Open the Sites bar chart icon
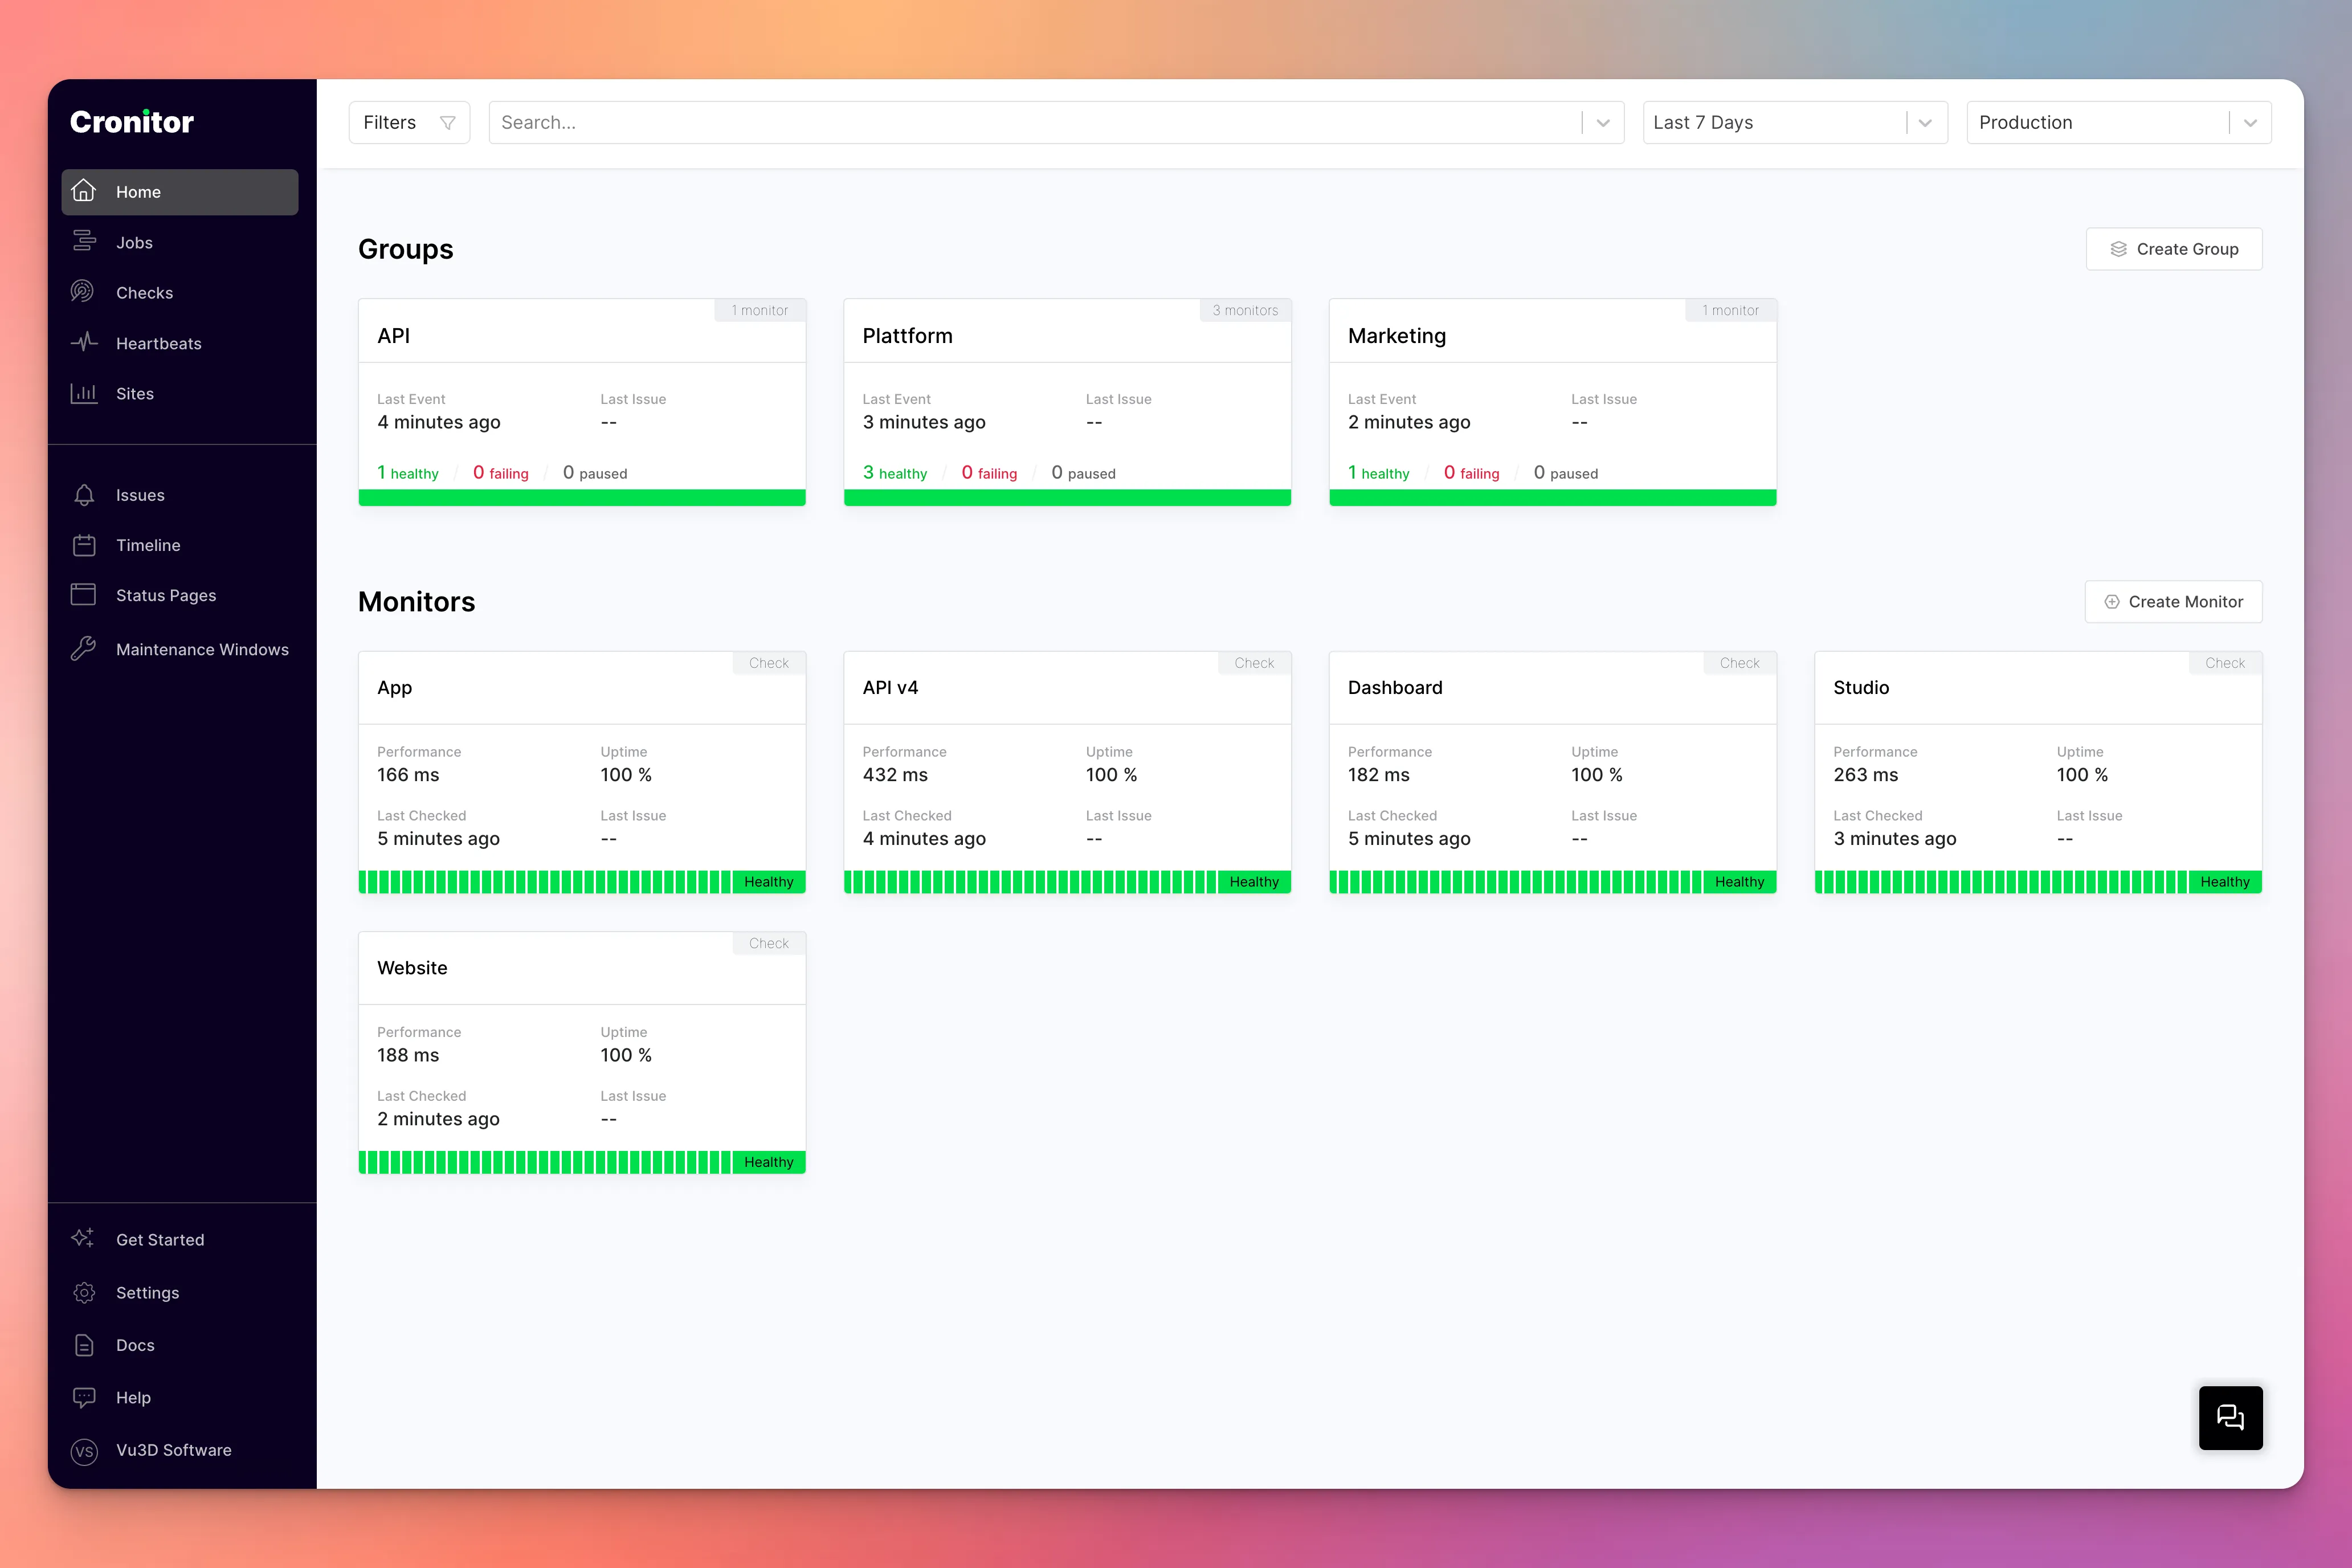 84,393
